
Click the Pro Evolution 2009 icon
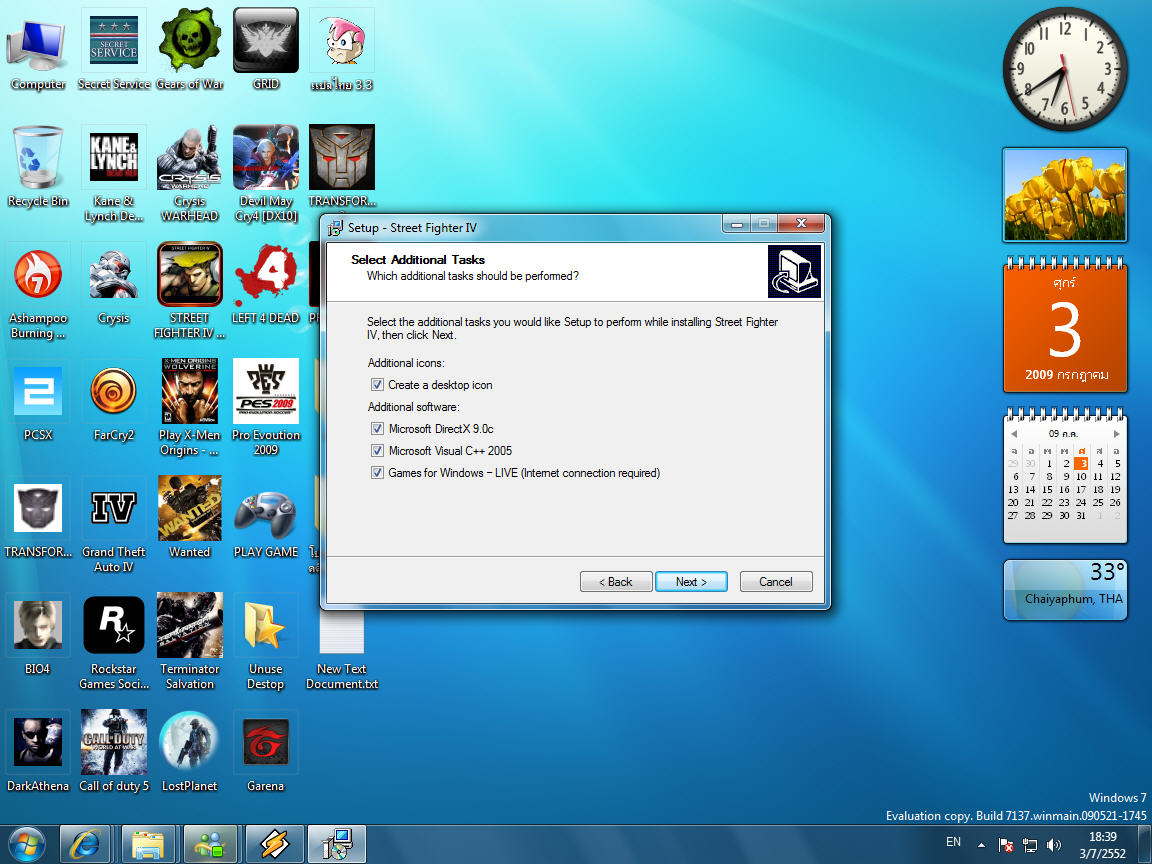[x=265, y=408]
